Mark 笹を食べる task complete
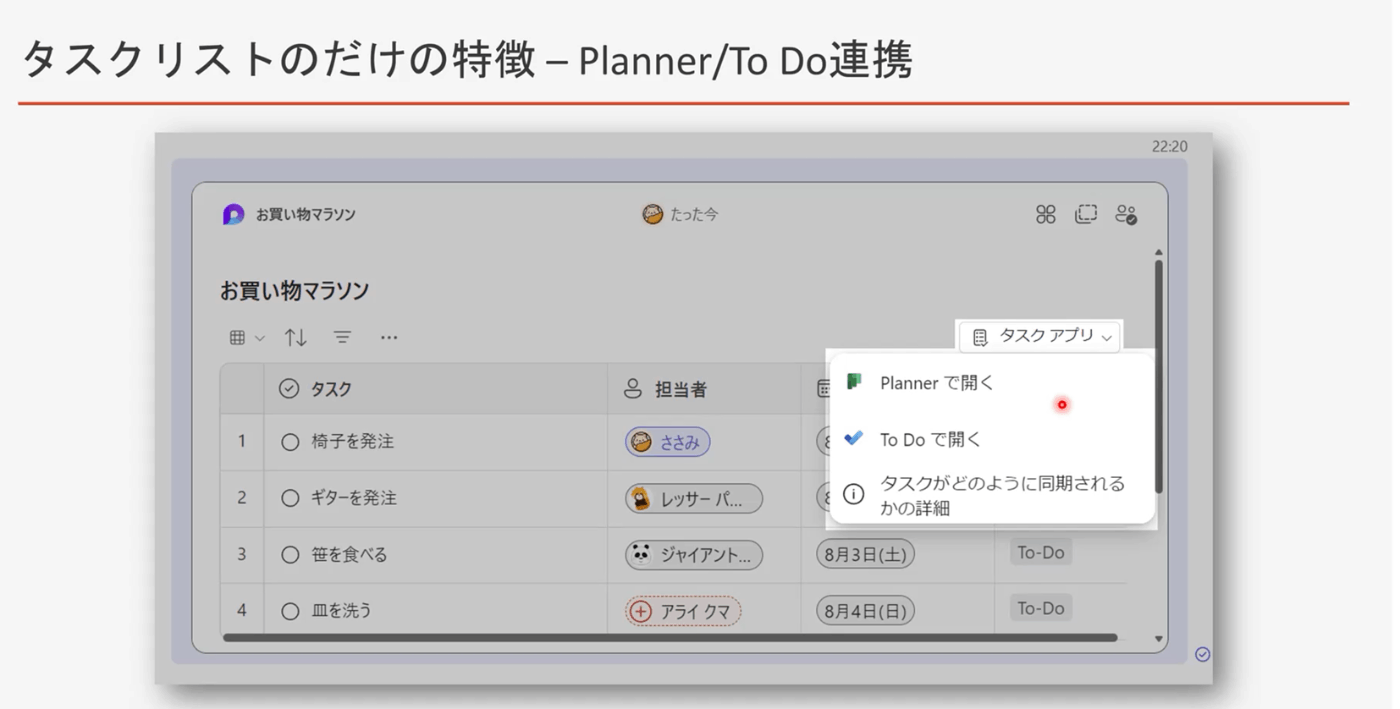This screenshot has width=1400, height=709. click(x=290, y=554)
